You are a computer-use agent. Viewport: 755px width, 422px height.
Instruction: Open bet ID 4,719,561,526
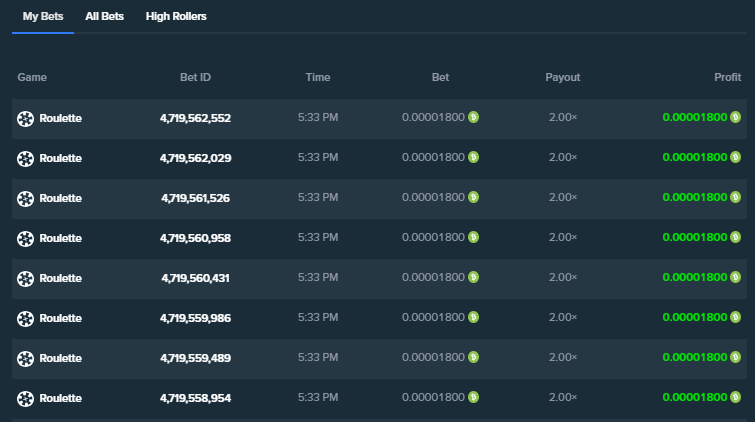195,198
